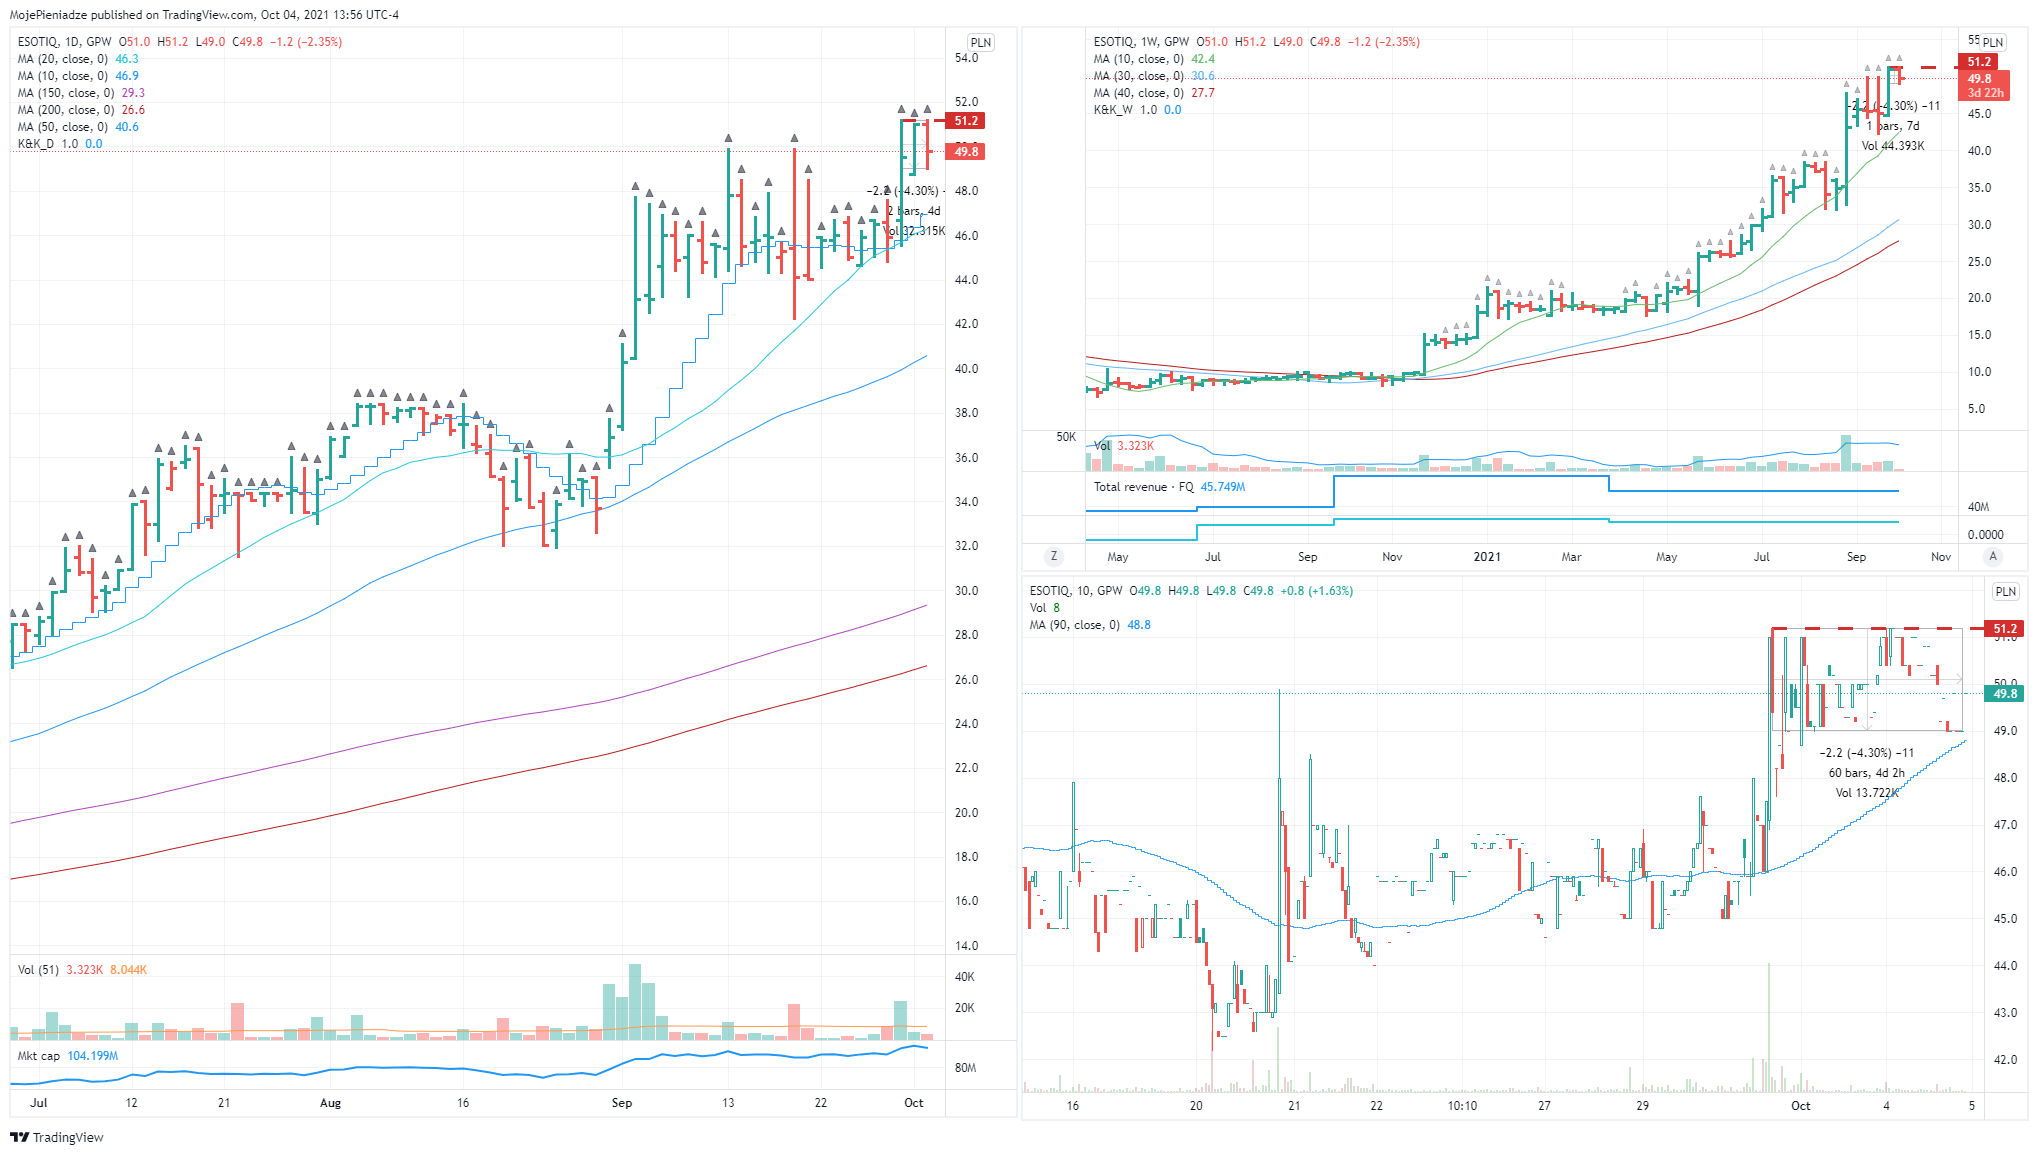The height and width of the screenshot is (1155, 2038).
Task: Select the MA (200, close, 0) indicator legend
Action: [65, 110]
